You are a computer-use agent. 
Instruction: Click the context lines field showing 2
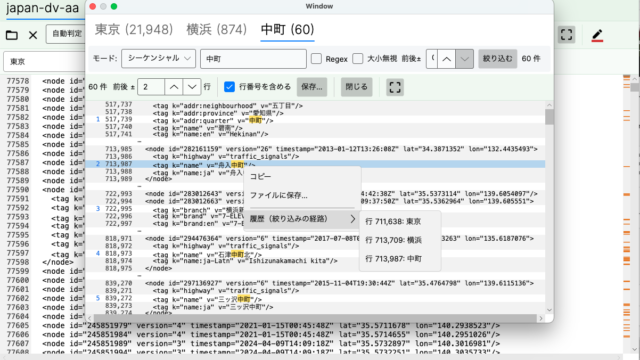click(x=151, y=87)
